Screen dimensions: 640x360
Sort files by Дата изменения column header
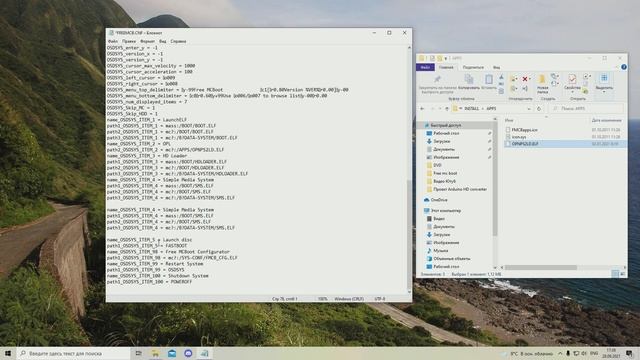click(x=606, y=120)
